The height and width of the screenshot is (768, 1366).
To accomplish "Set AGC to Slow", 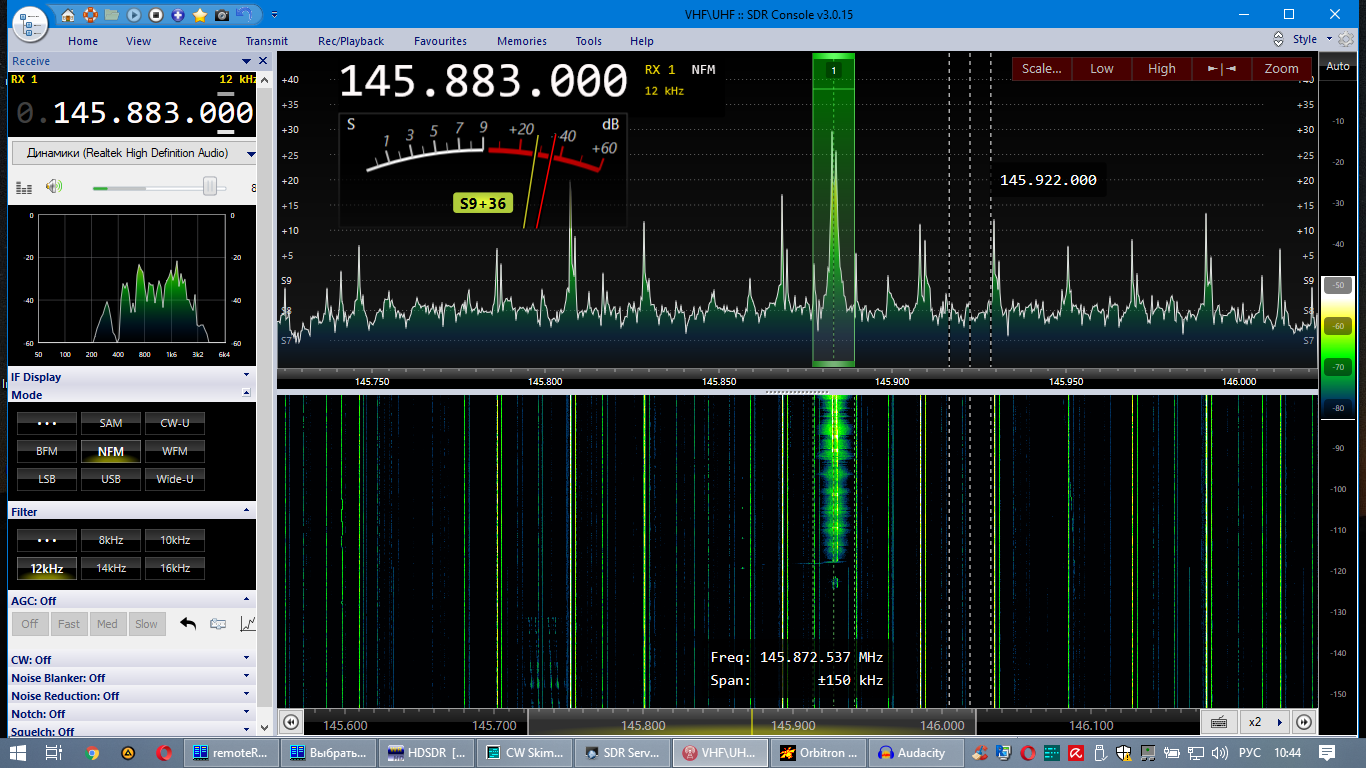I will tap(147, 623).
